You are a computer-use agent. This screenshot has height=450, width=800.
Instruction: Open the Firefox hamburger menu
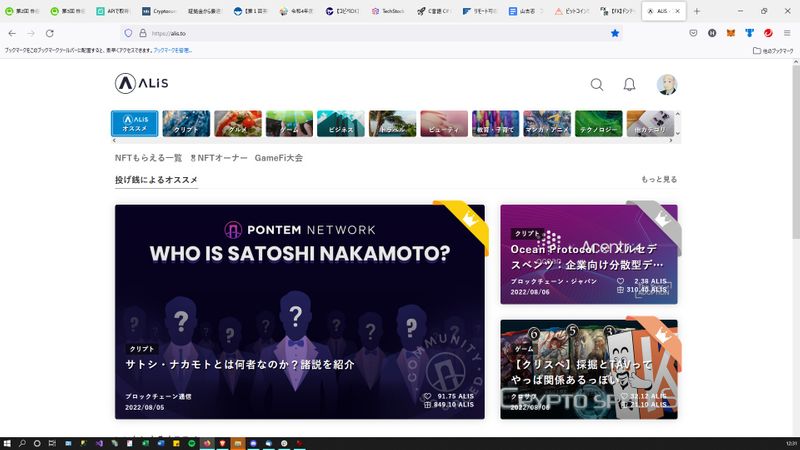tap(787, 33)
